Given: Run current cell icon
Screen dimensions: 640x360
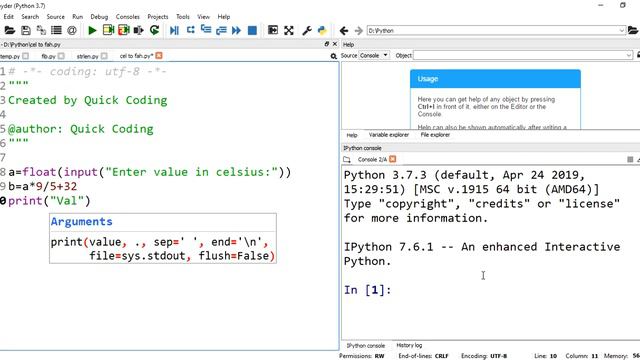Looking at the screenshot, I should coord(108,30).
